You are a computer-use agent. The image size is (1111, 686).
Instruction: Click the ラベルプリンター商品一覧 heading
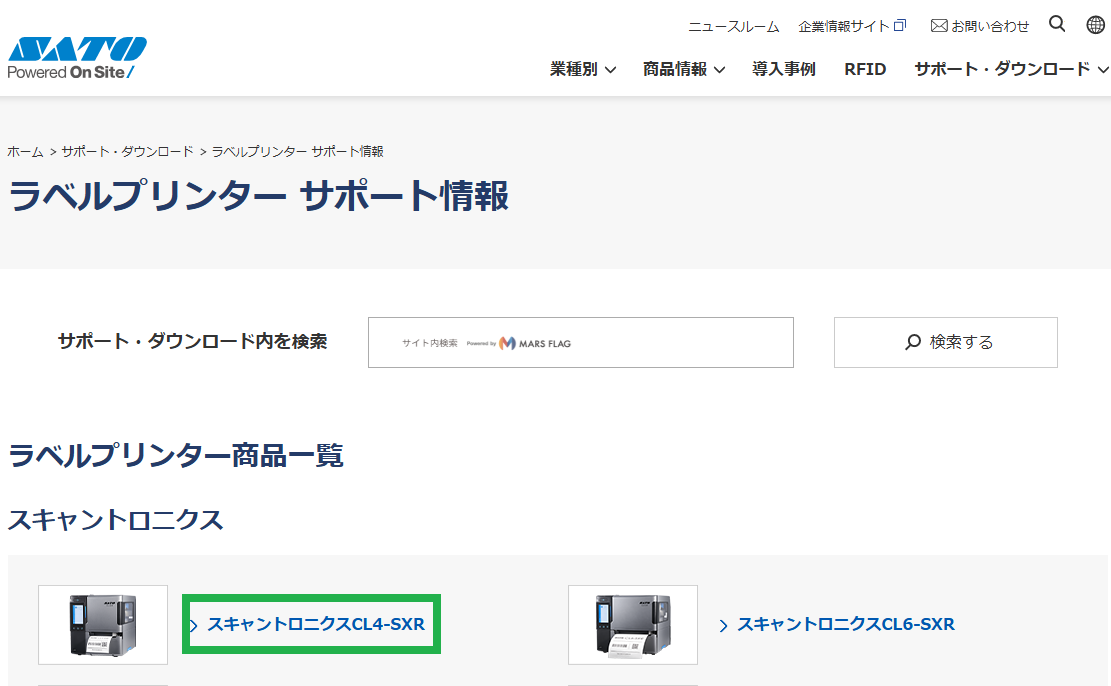pos(176,455)
